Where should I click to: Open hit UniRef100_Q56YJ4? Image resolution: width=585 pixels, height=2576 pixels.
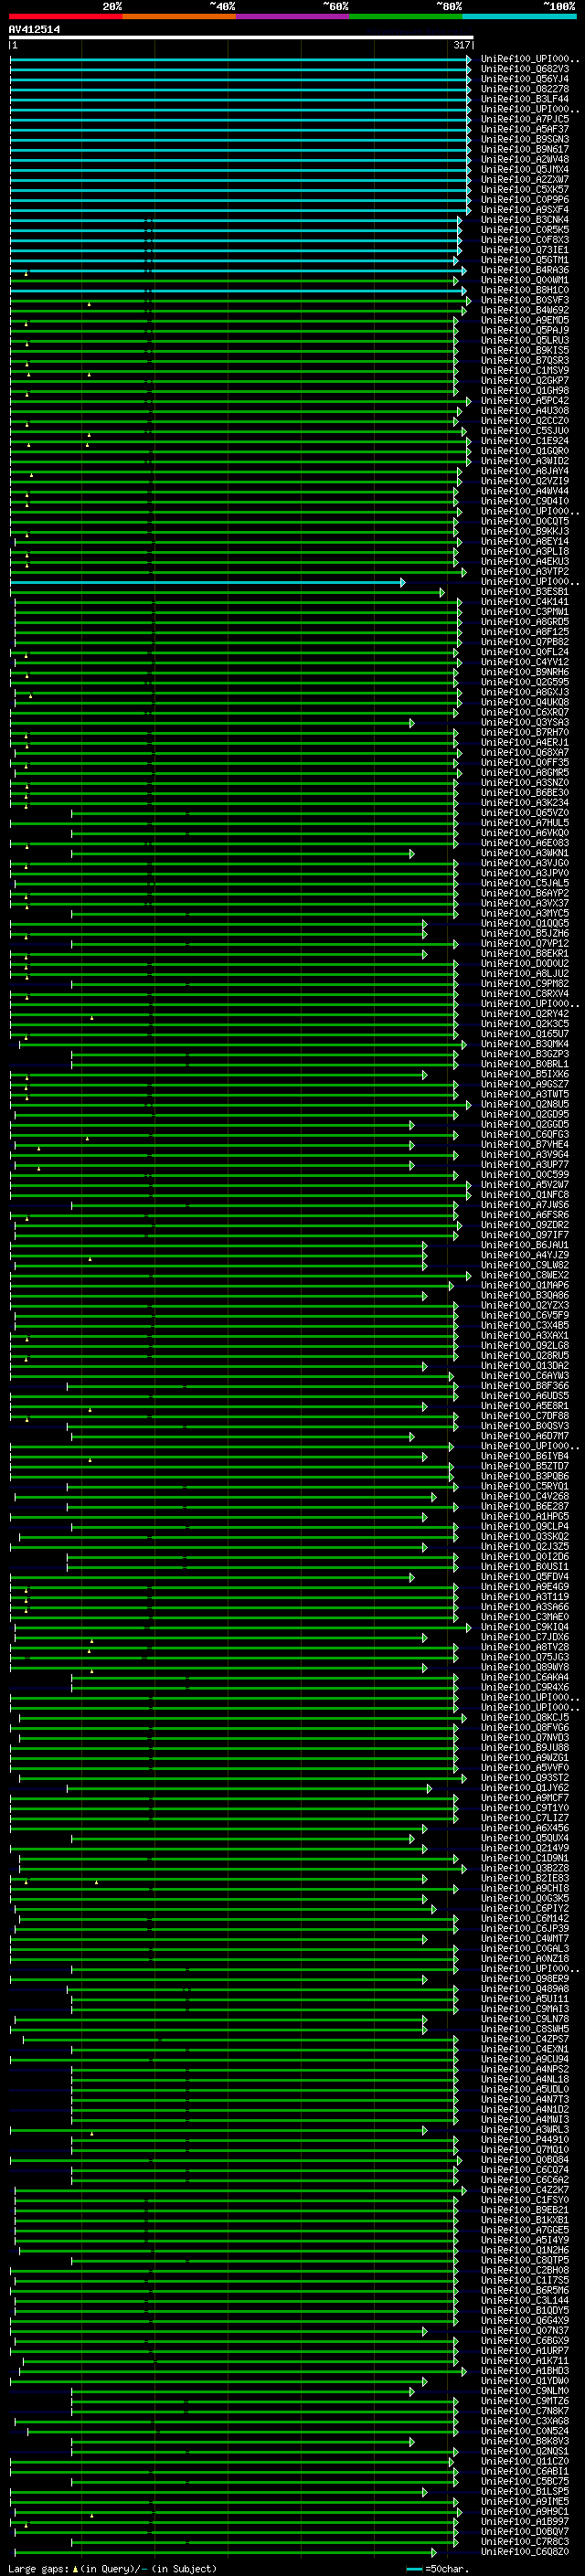point(525,79)
